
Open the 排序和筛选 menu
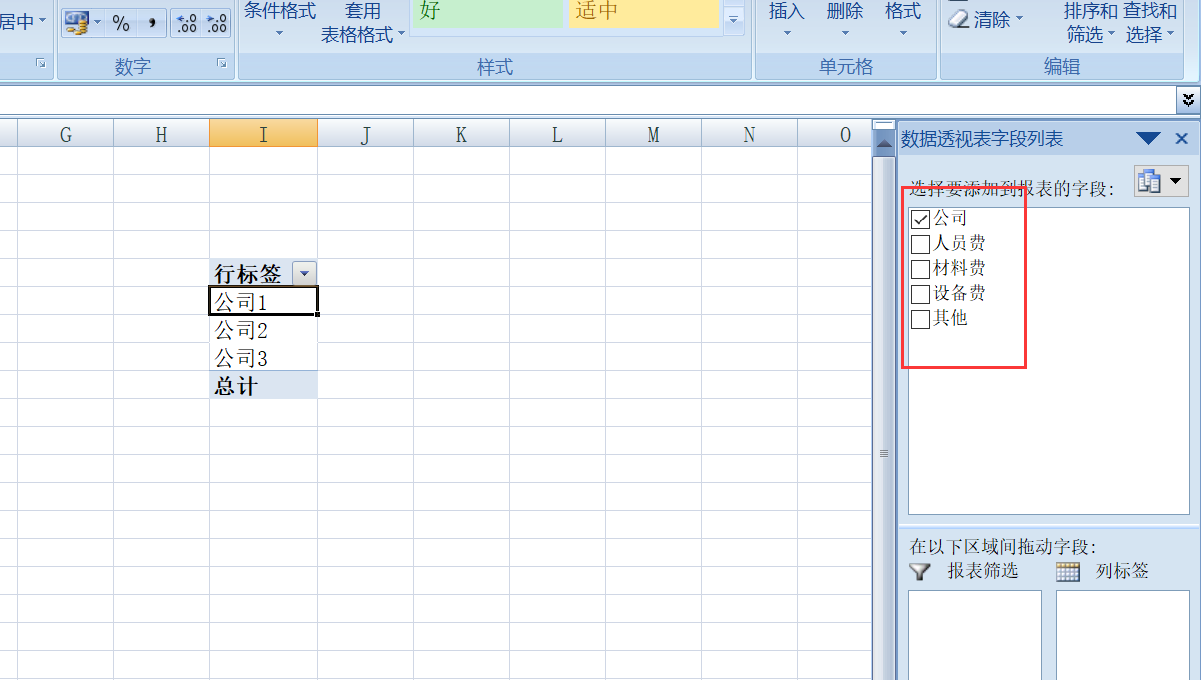pyautogui.click(x=1086, y=22)
